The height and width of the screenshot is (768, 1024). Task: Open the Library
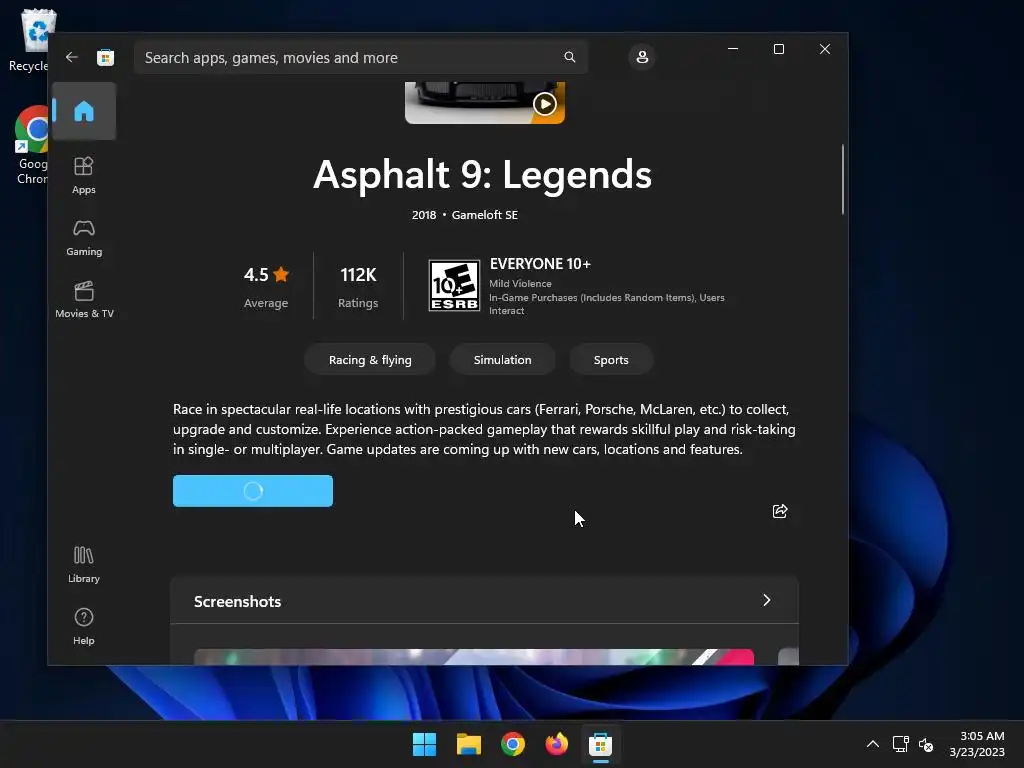pos(84,565)
